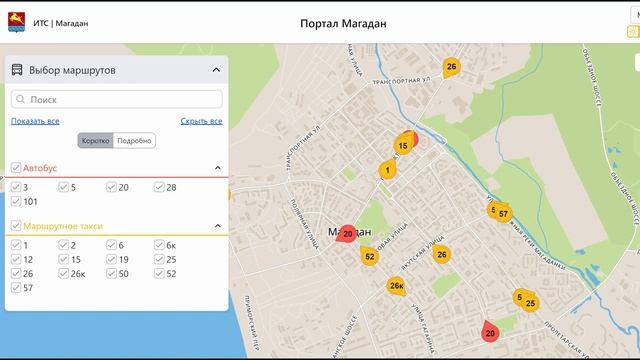Select the yellow route 25 map marker
640x360 pixels.
click(530, 303)
